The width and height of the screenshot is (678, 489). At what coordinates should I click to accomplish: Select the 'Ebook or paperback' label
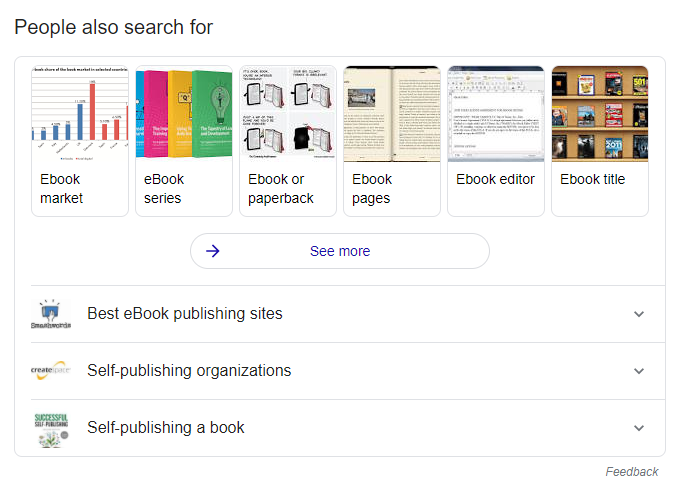[281, 189]
